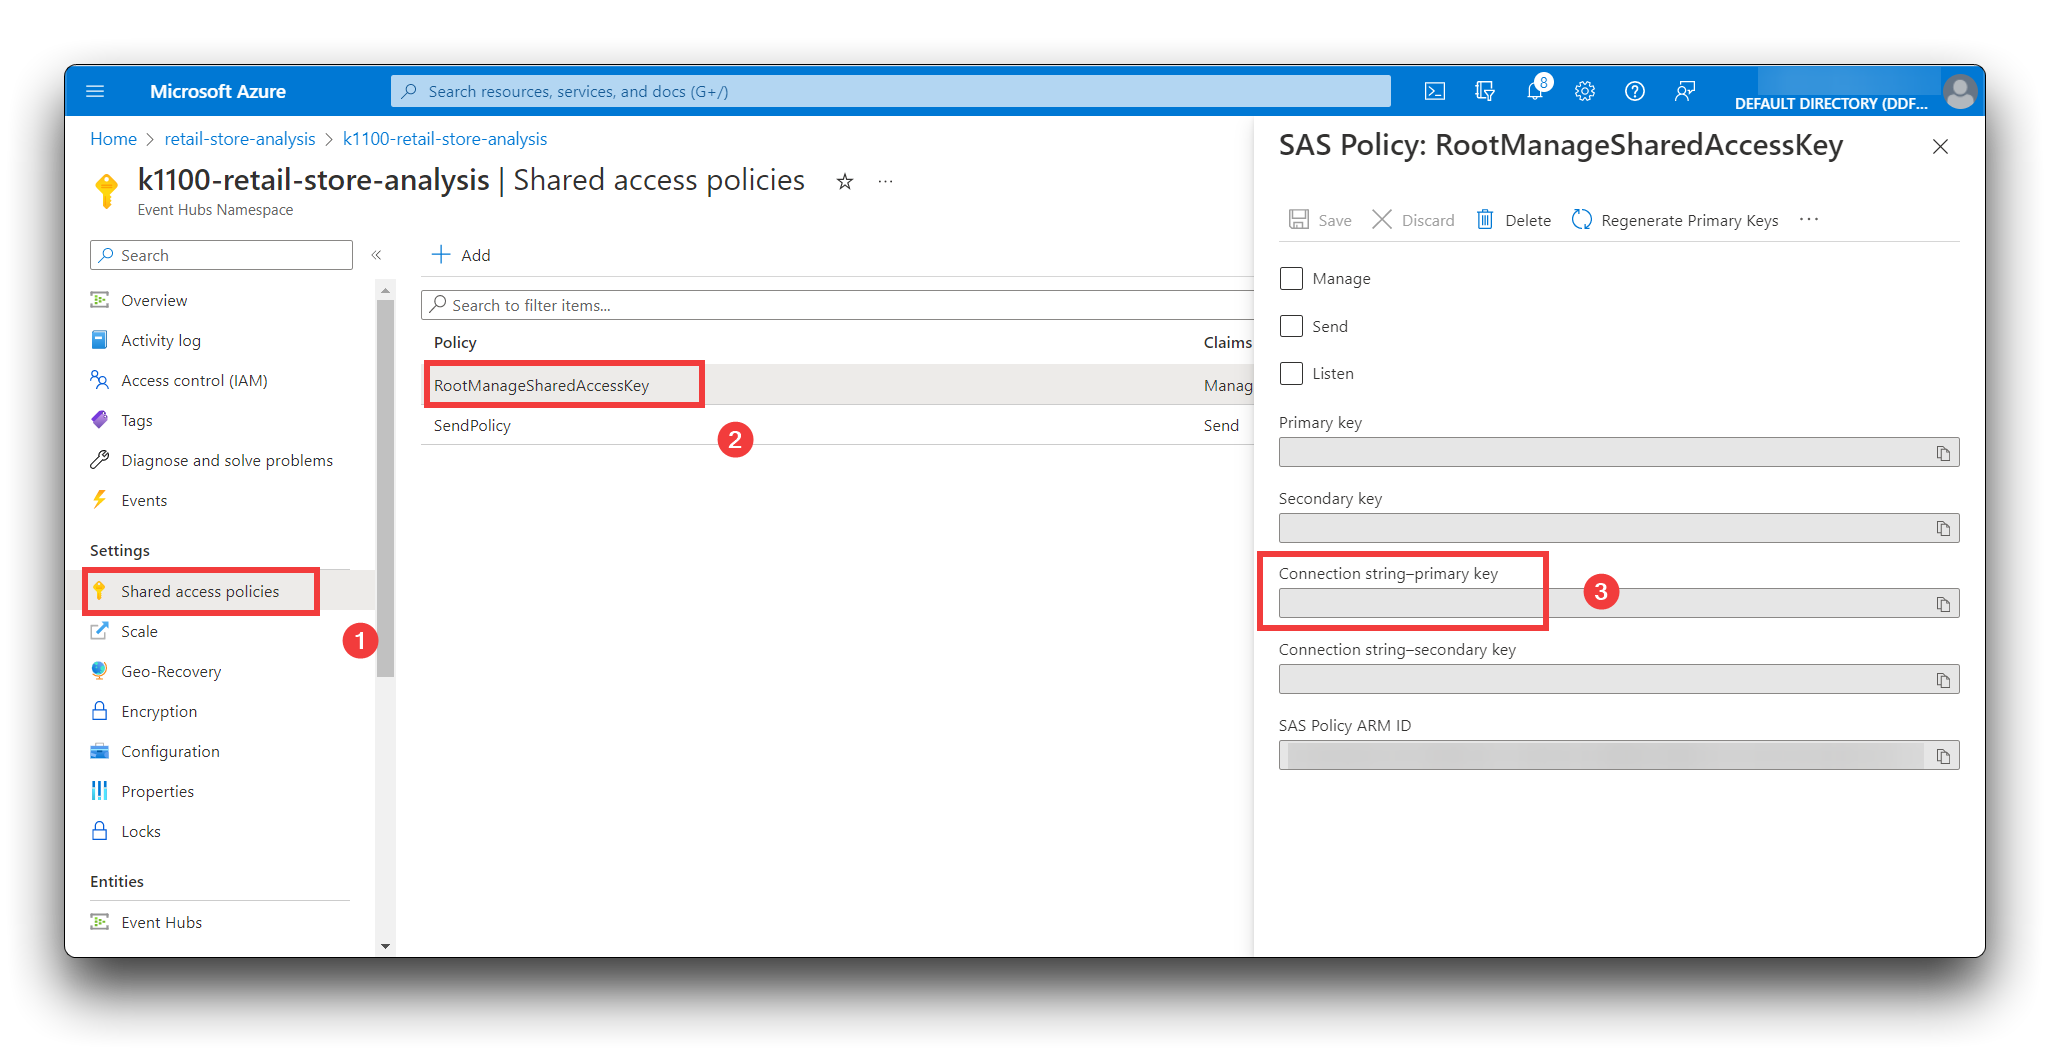
Task: Collapse the left navigation menu
Action: [x=376, y=255]
